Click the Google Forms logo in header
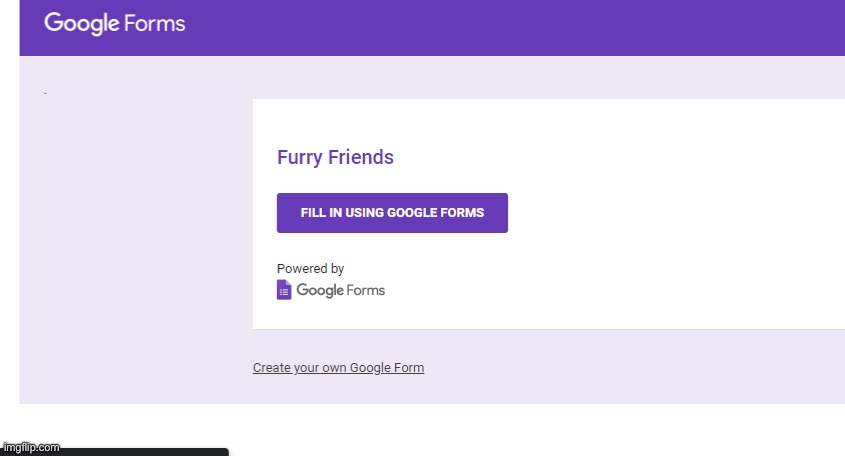The height and width of the screenshot is (456, 845). coord(115,24)
